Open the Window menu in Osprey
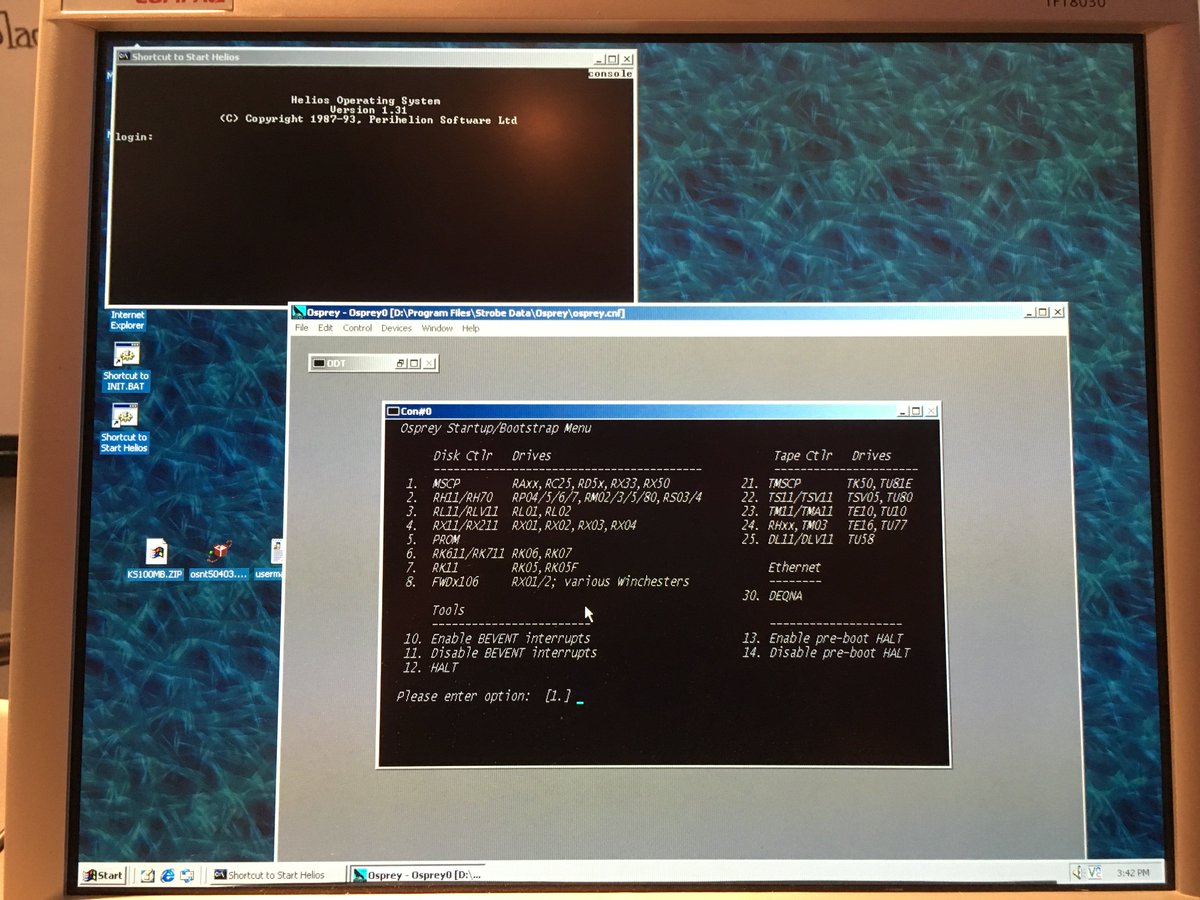The height and width of the screenshot is (900, 1200). coord(437,328)
